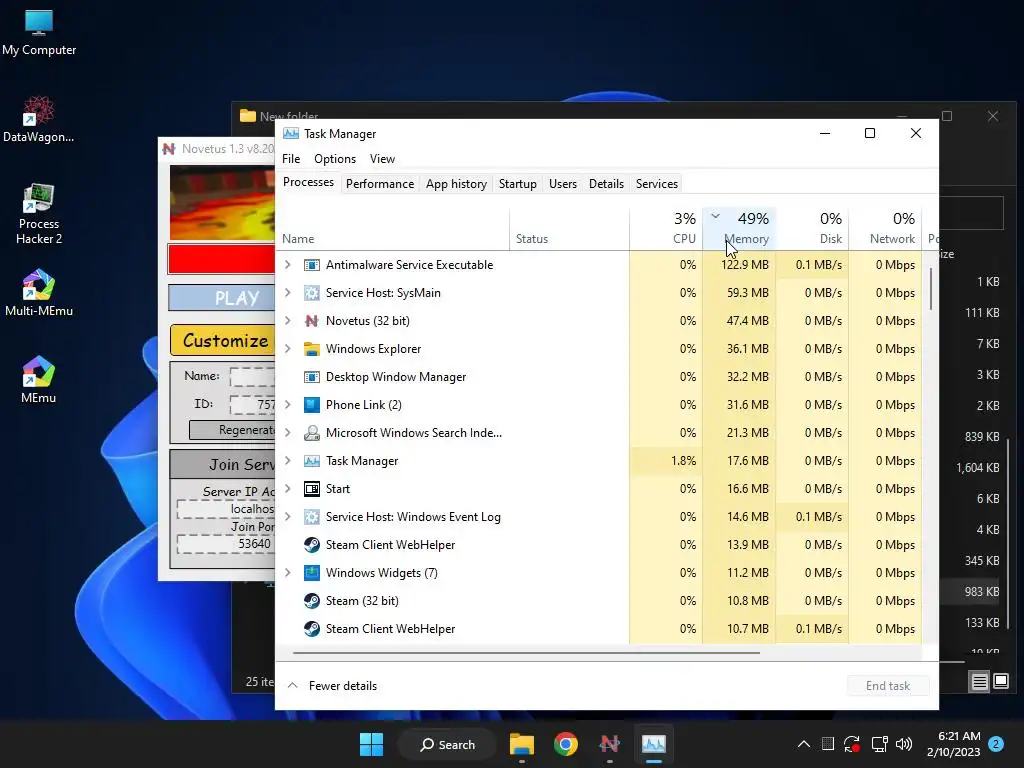Collapse Task Manager with Fewer details
Screen dimensions: 1024x768
point(332,686)
